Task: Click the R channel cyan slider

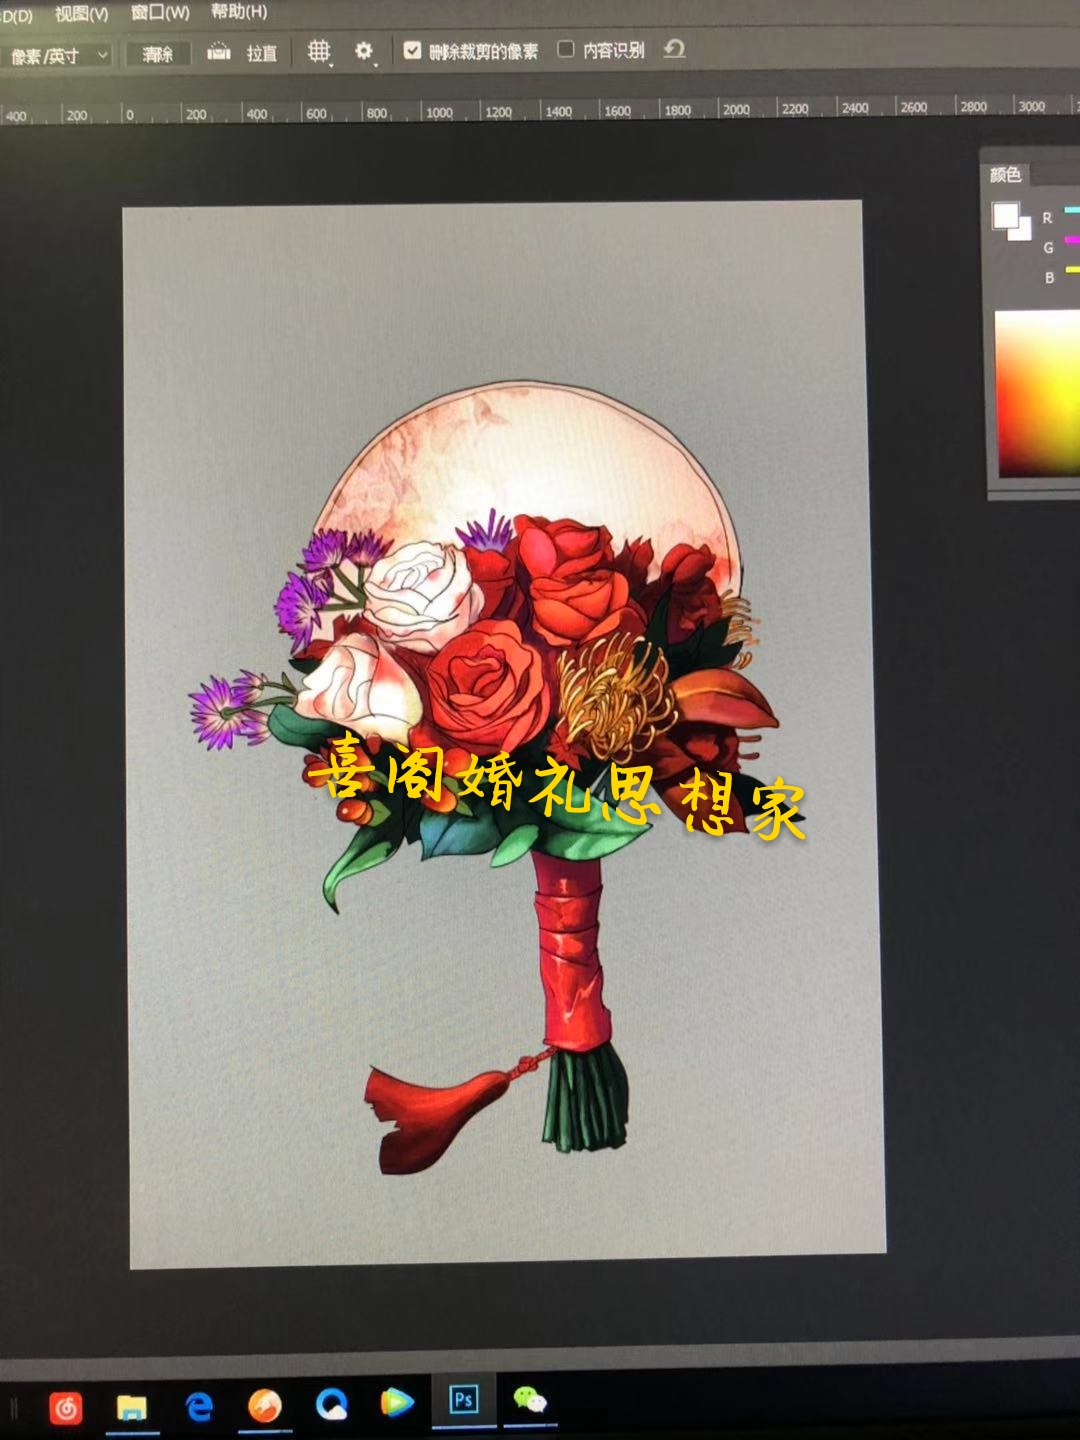Action: coord(1071,210)
